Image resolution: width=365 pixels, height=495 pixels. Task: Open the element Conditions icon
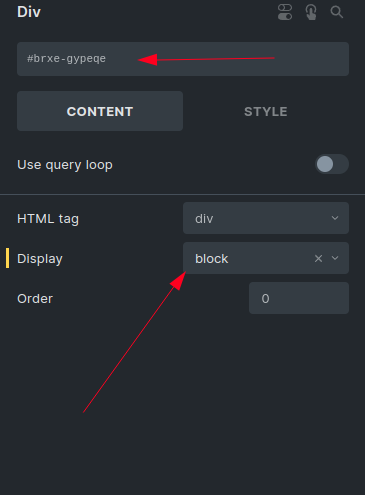coord(285,12)
